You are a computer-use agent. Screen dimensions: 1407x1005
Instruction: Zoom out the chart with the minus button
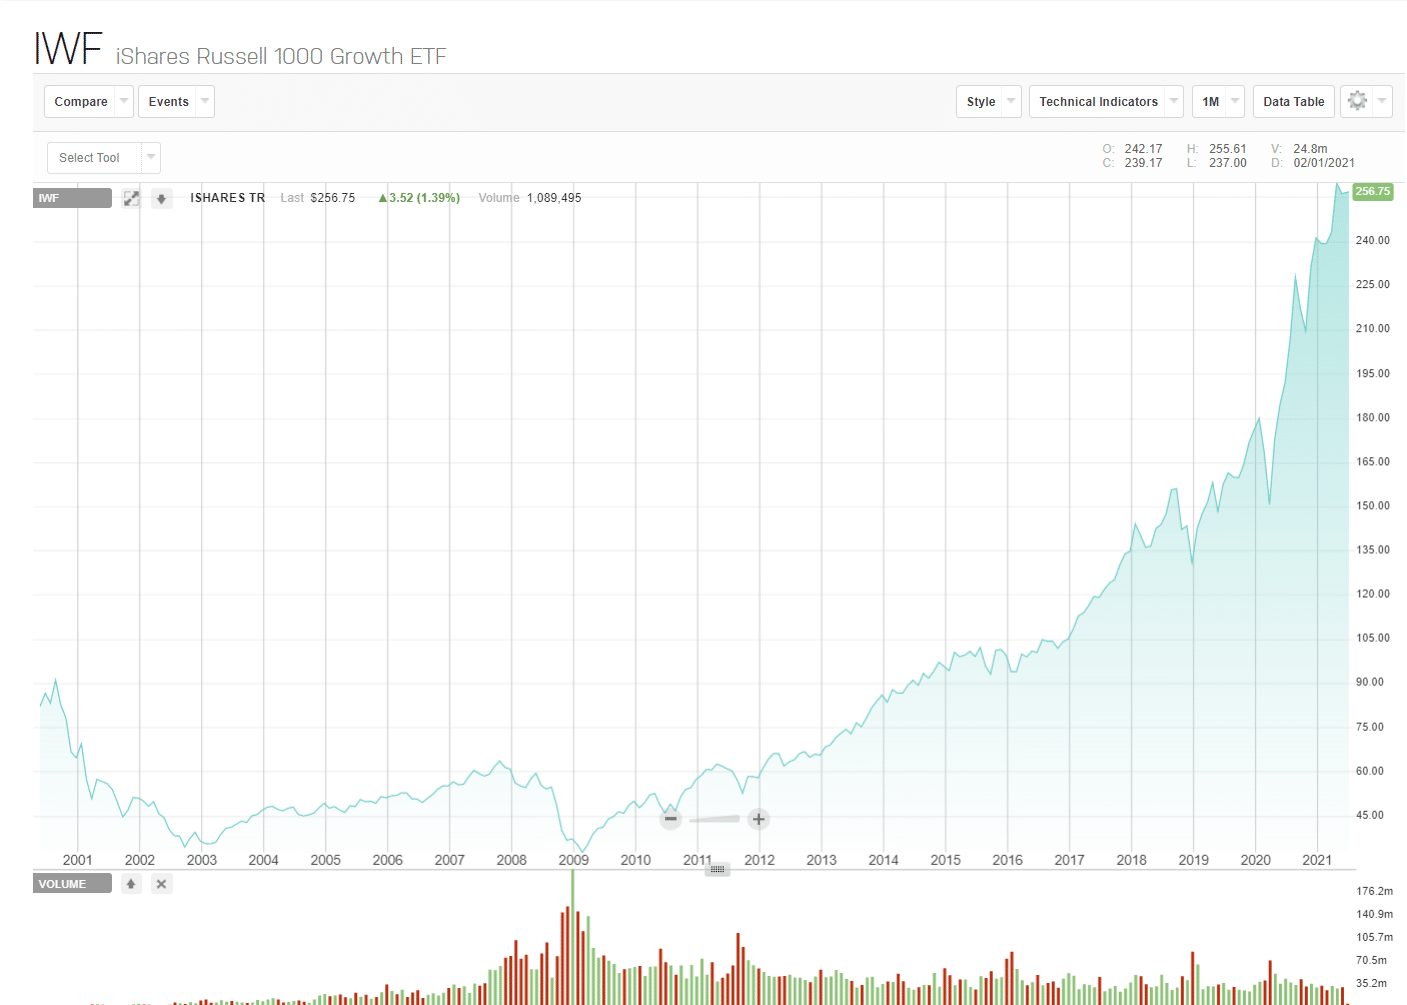click(x=671, y=819)
